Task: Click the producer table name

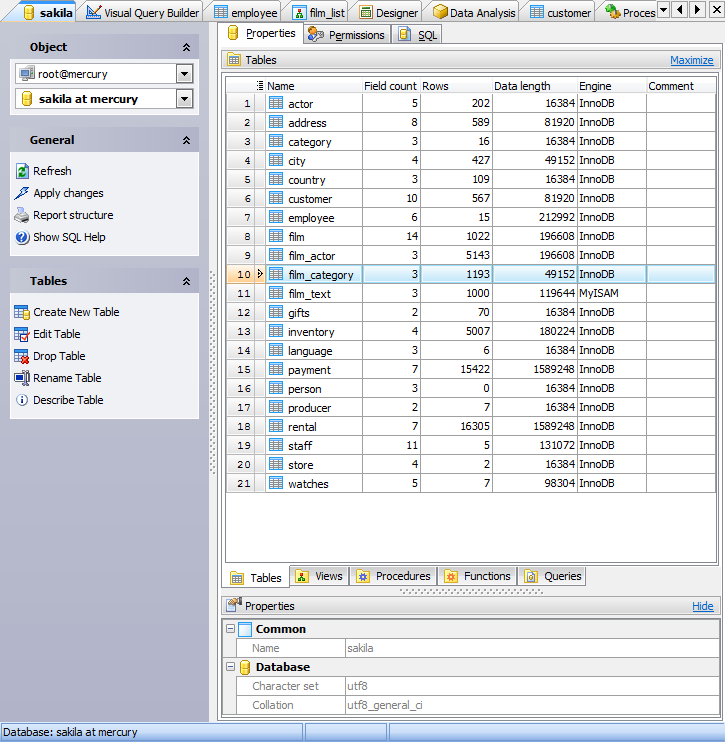Action: tap(309, 408)
